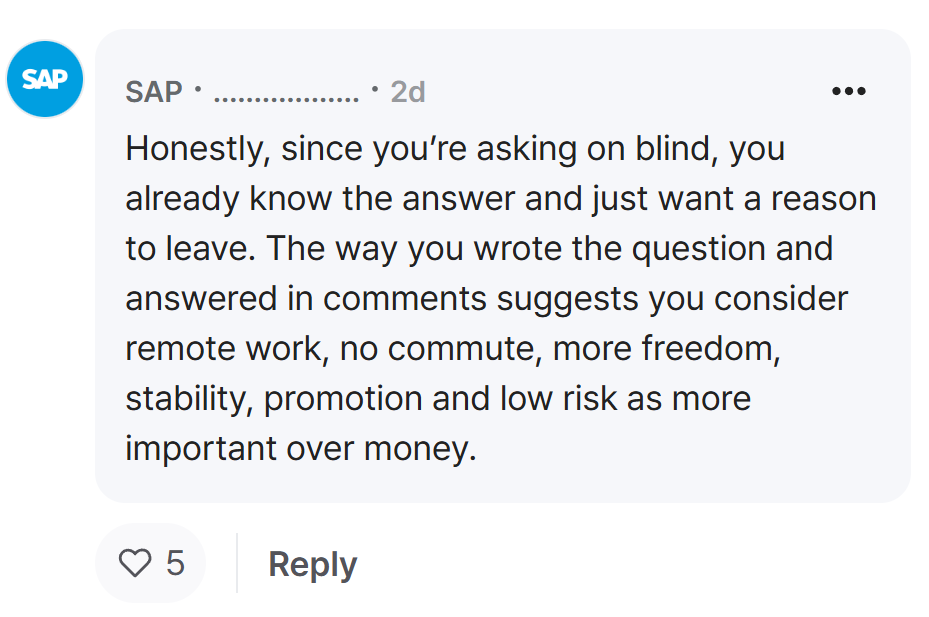Click the words important over money

tap(301, 449)
